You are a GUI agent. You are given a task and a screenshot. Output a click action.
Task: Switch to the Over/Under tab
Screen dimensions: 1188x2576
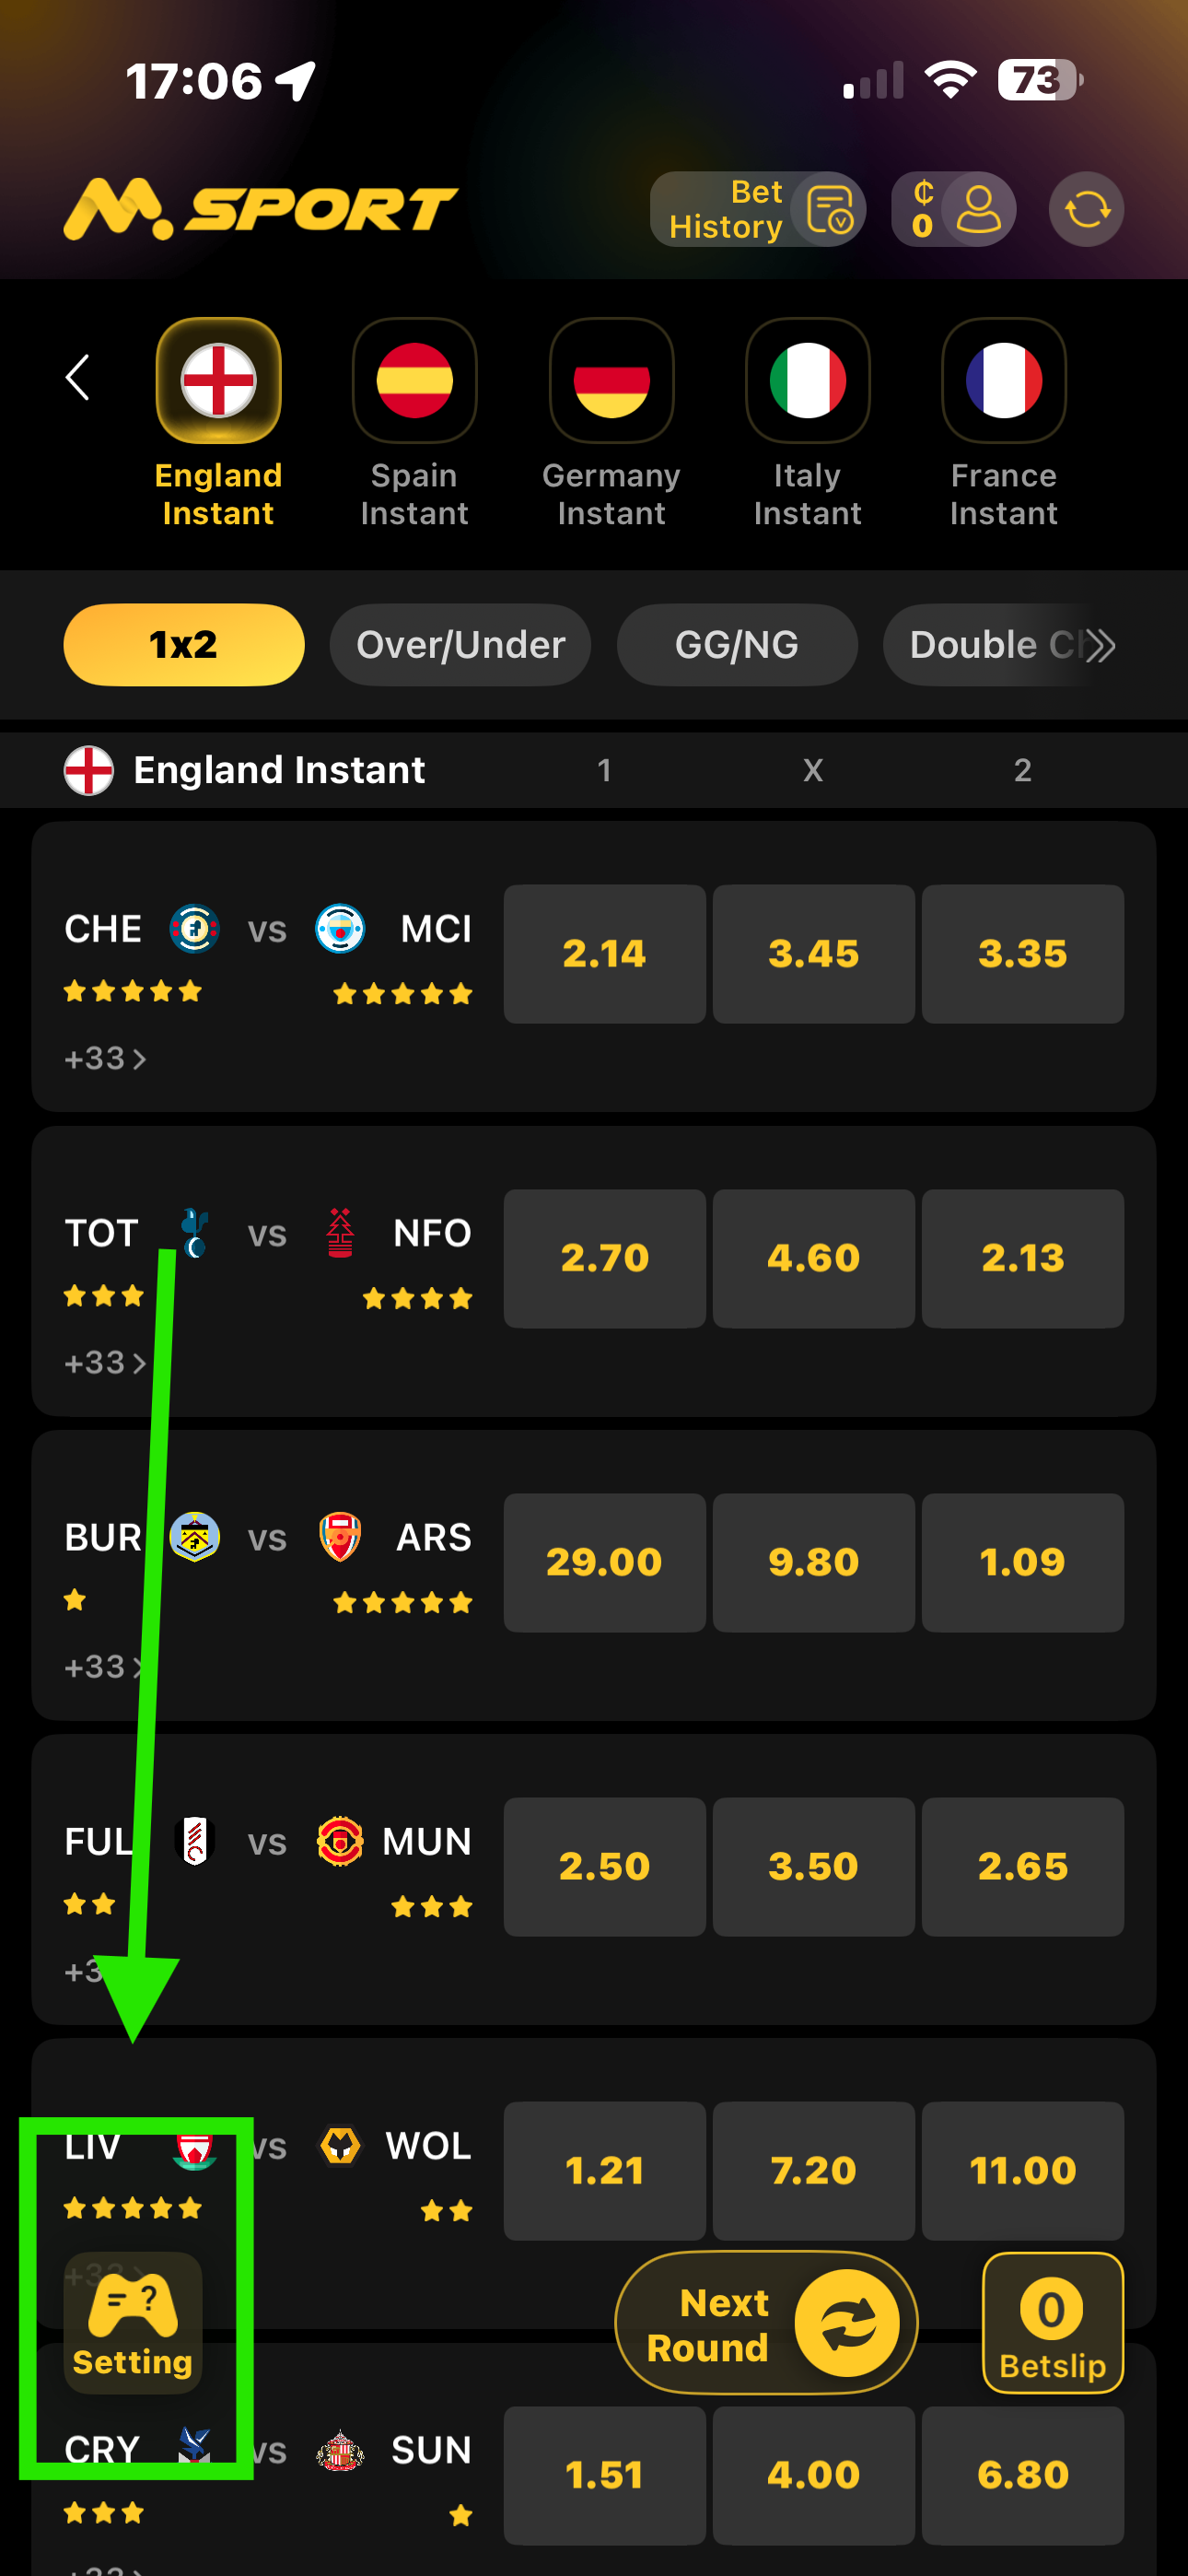(x=460, y=645)
